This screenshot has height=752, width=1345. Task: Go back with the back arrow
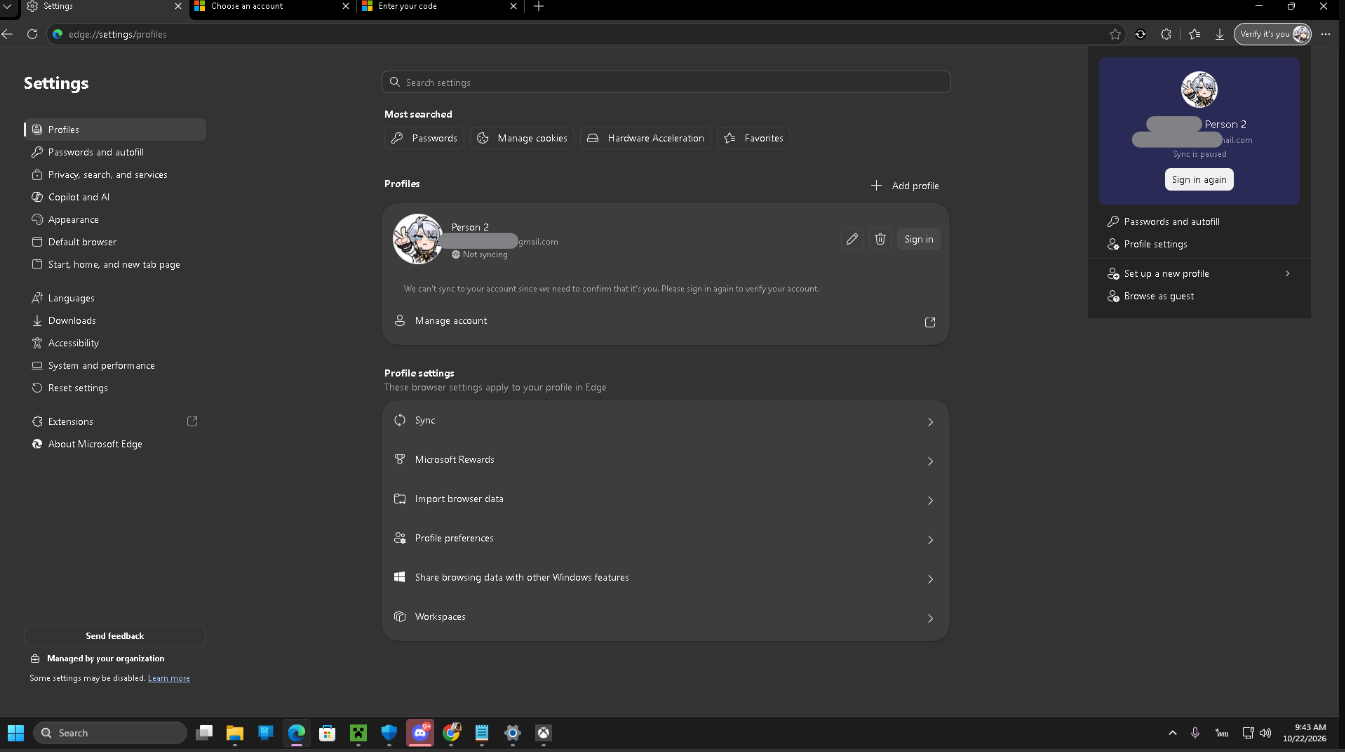coord(8,34)
